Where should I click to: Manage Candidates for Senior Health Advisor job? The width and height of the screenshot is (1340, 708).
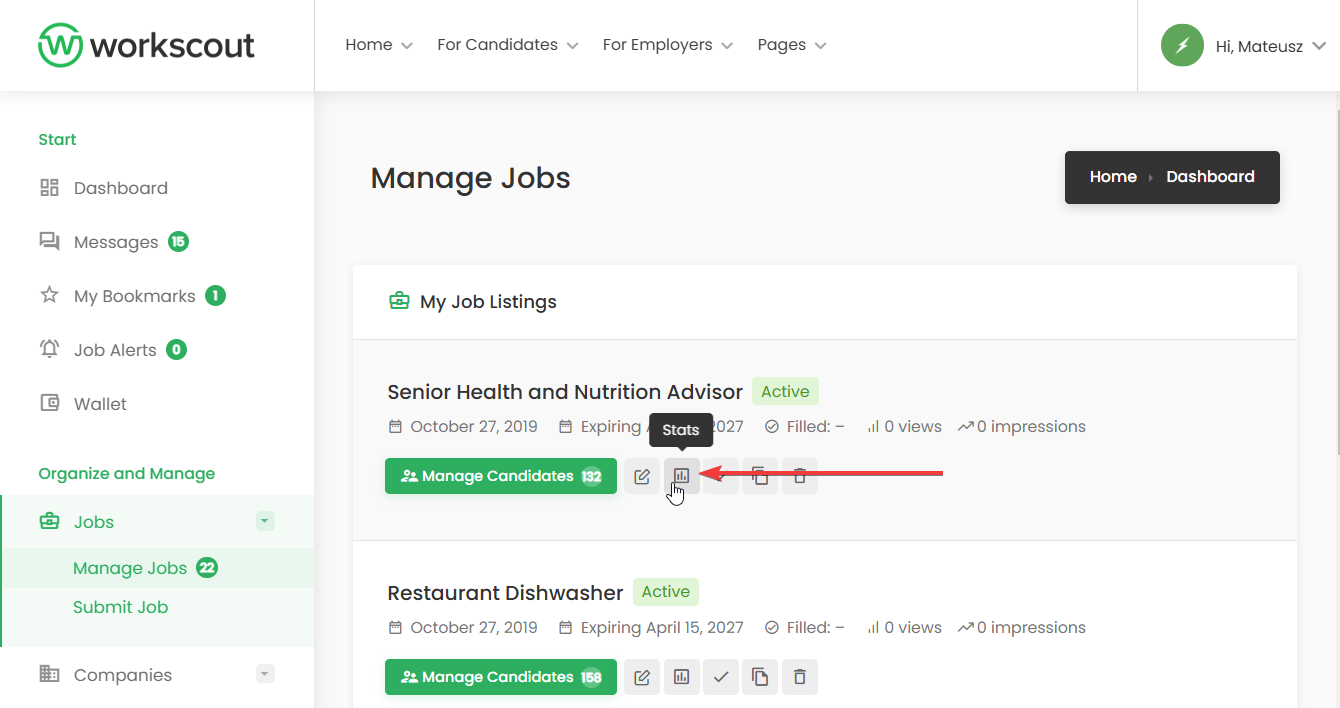[x=500, y=476]
